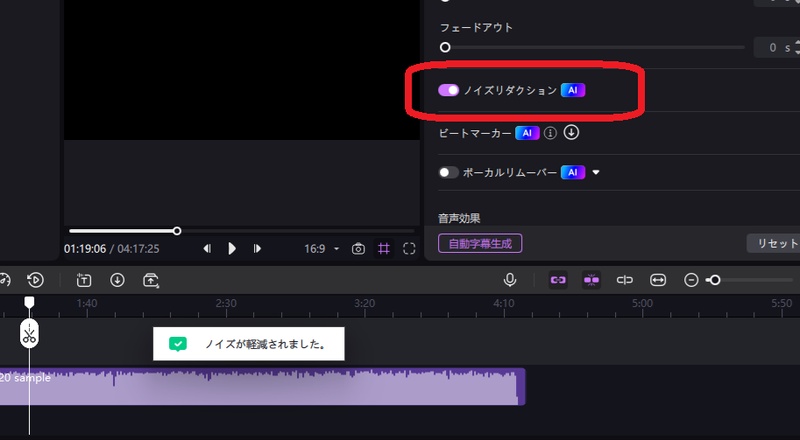800x440 pixels.
Task: Take a snapshot with the camera icon
Action: click(x=358, y=249)
